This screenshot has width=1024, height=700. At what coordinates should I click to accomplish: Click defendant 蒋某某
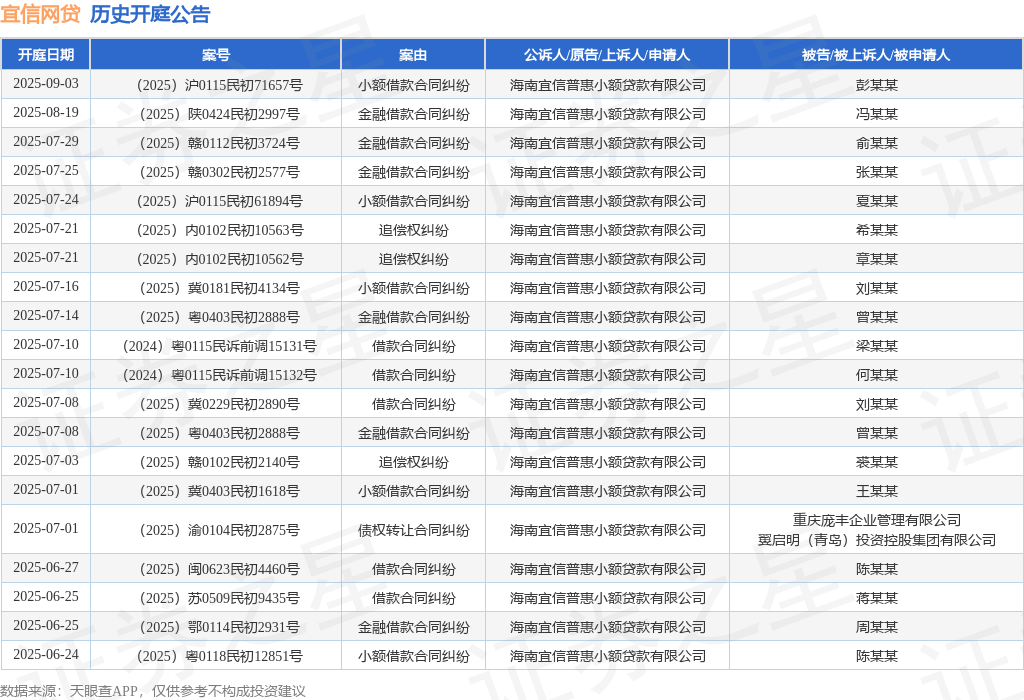tap(876, 598)
